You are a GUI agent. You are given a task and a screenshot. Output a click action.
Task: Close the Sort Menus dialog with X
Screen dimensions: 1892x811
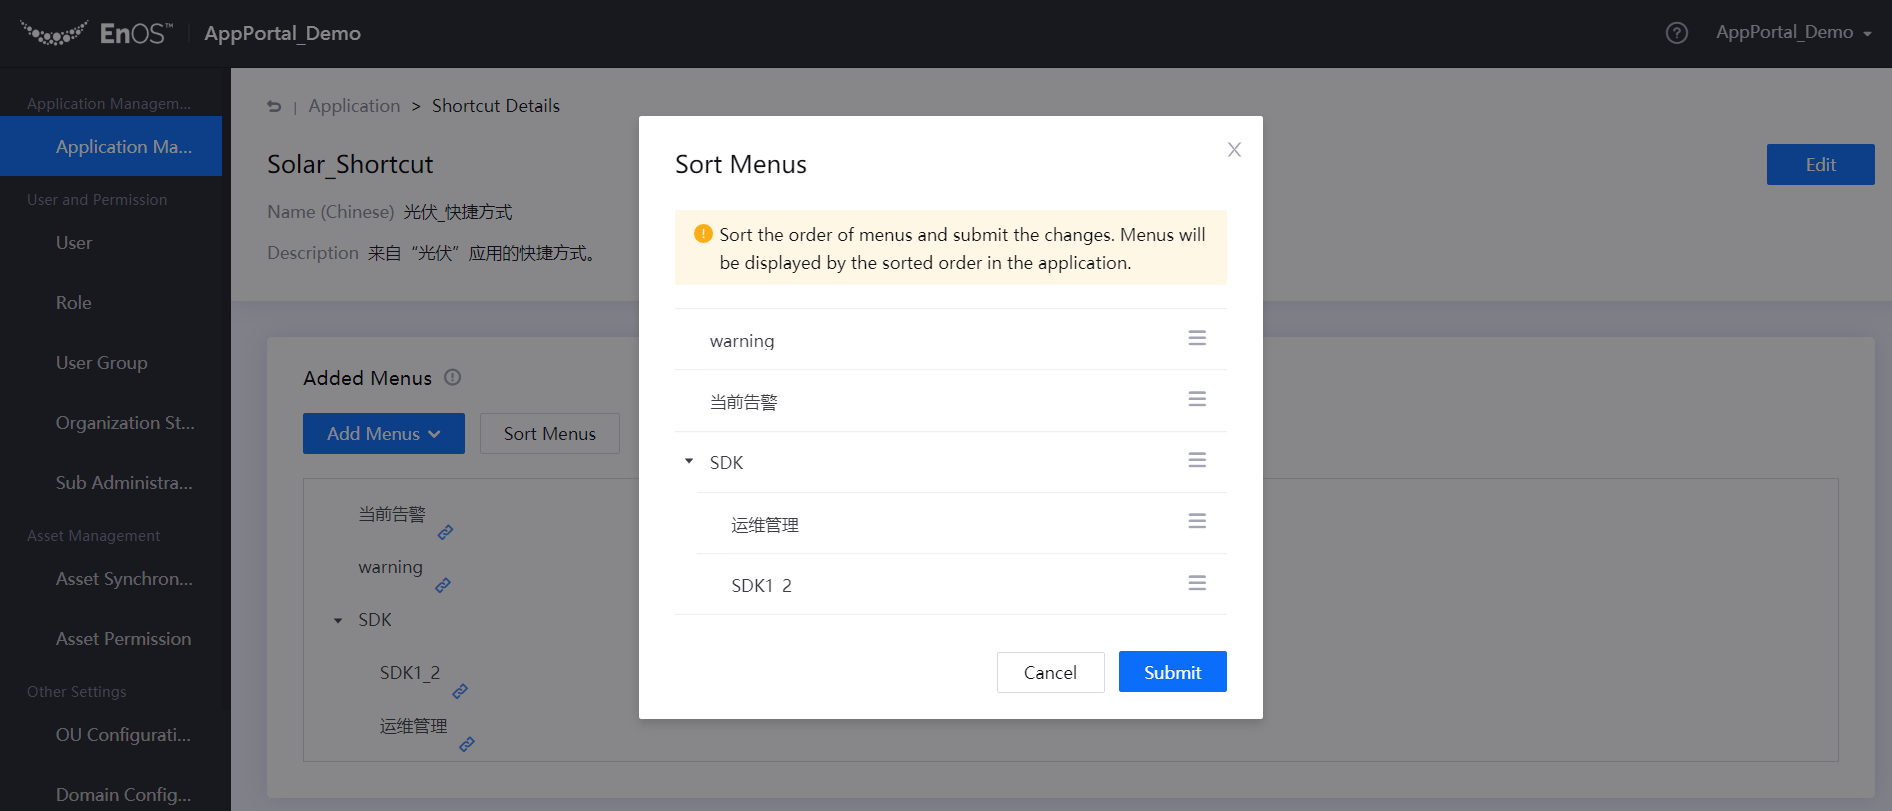(1234, 149)
